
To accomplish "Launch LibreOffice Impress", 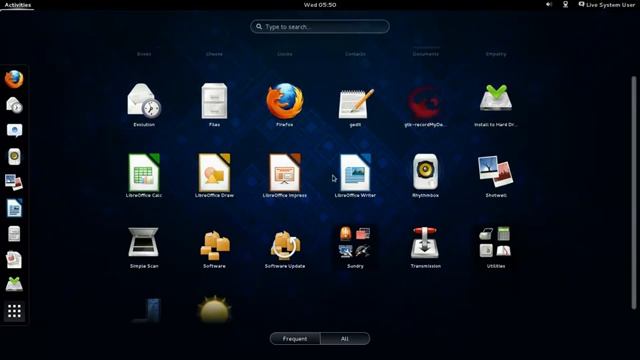I will point(284,176).
